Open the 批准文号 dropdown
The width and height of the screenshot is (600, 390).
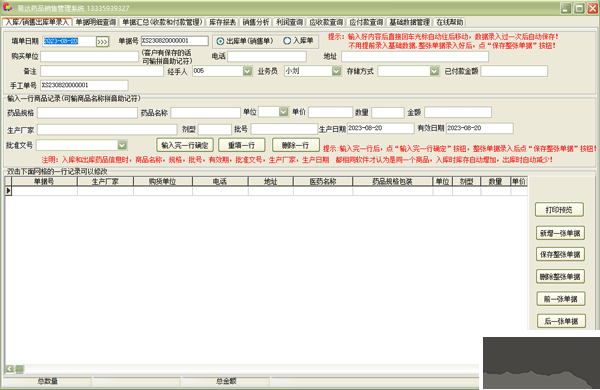(122, 145)
